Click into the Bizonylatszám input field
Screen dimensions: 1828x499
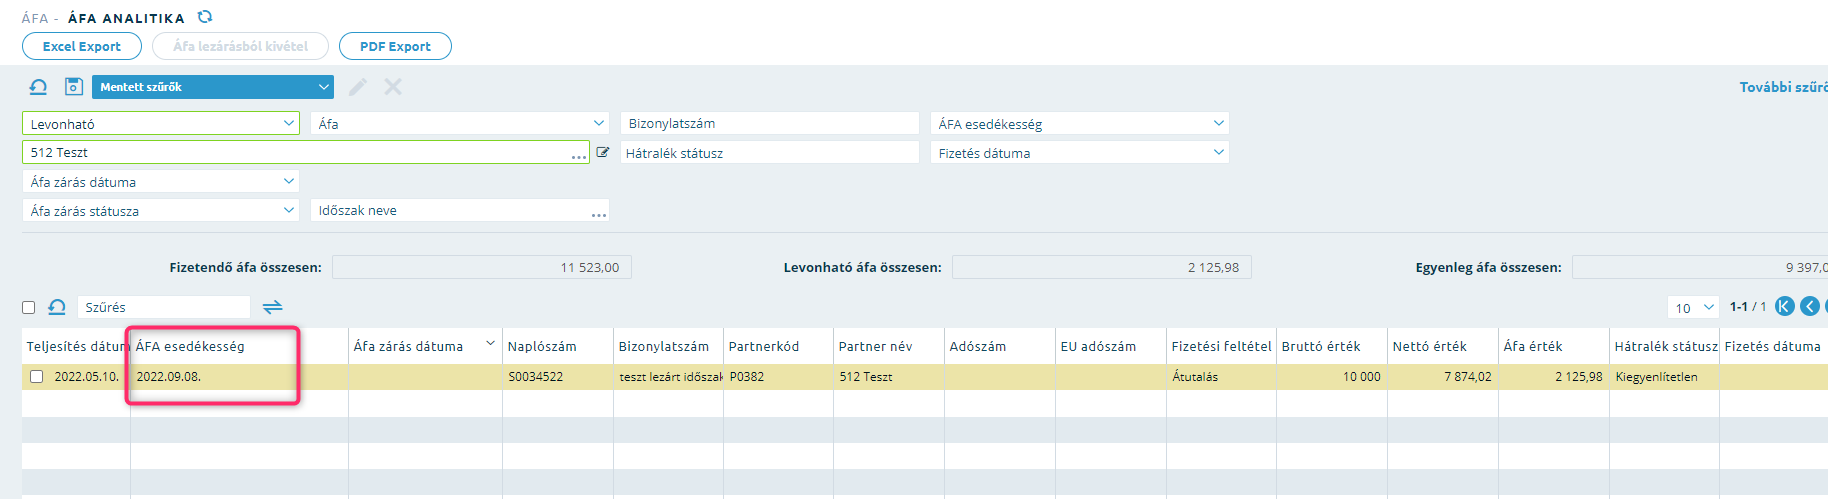[x=770, y=123]
